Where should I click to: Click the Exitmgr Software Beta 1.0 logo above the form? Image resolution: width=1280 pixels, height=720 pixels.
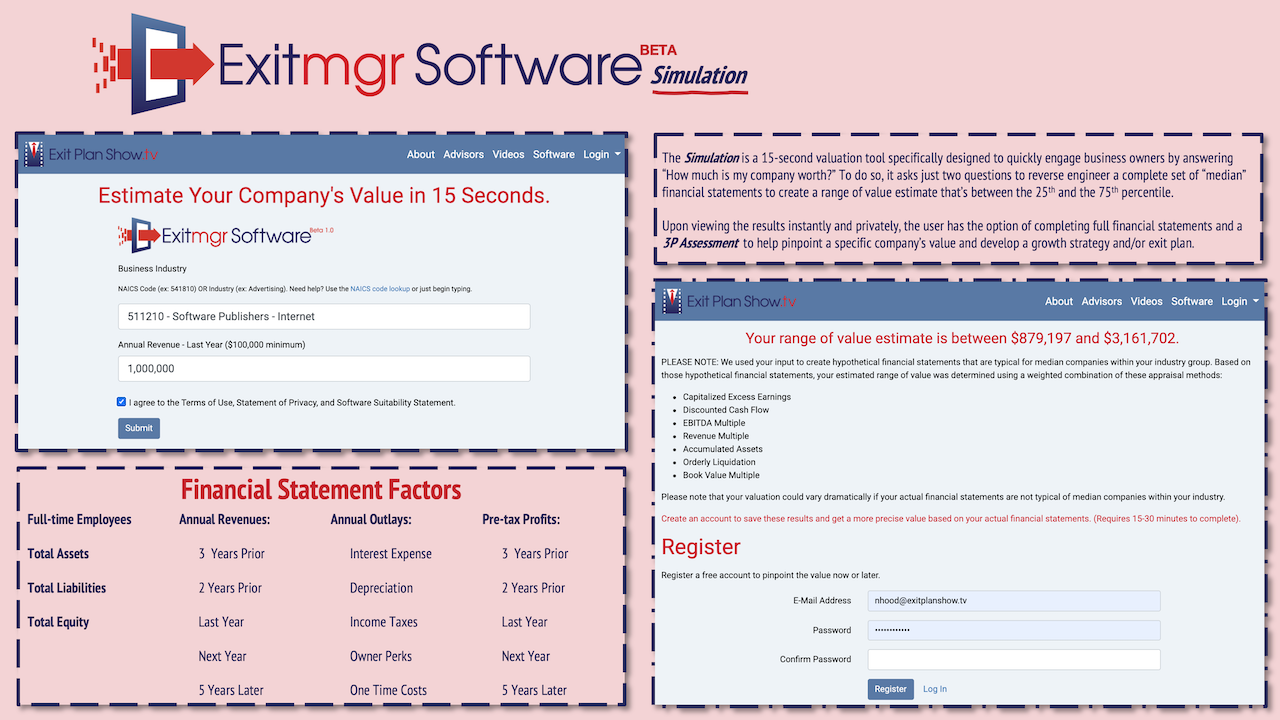(226, 236)
